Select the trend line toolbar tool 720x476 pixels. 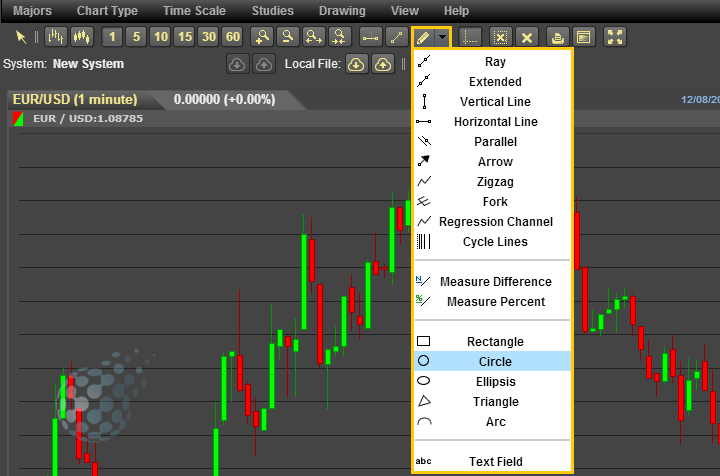396,37
